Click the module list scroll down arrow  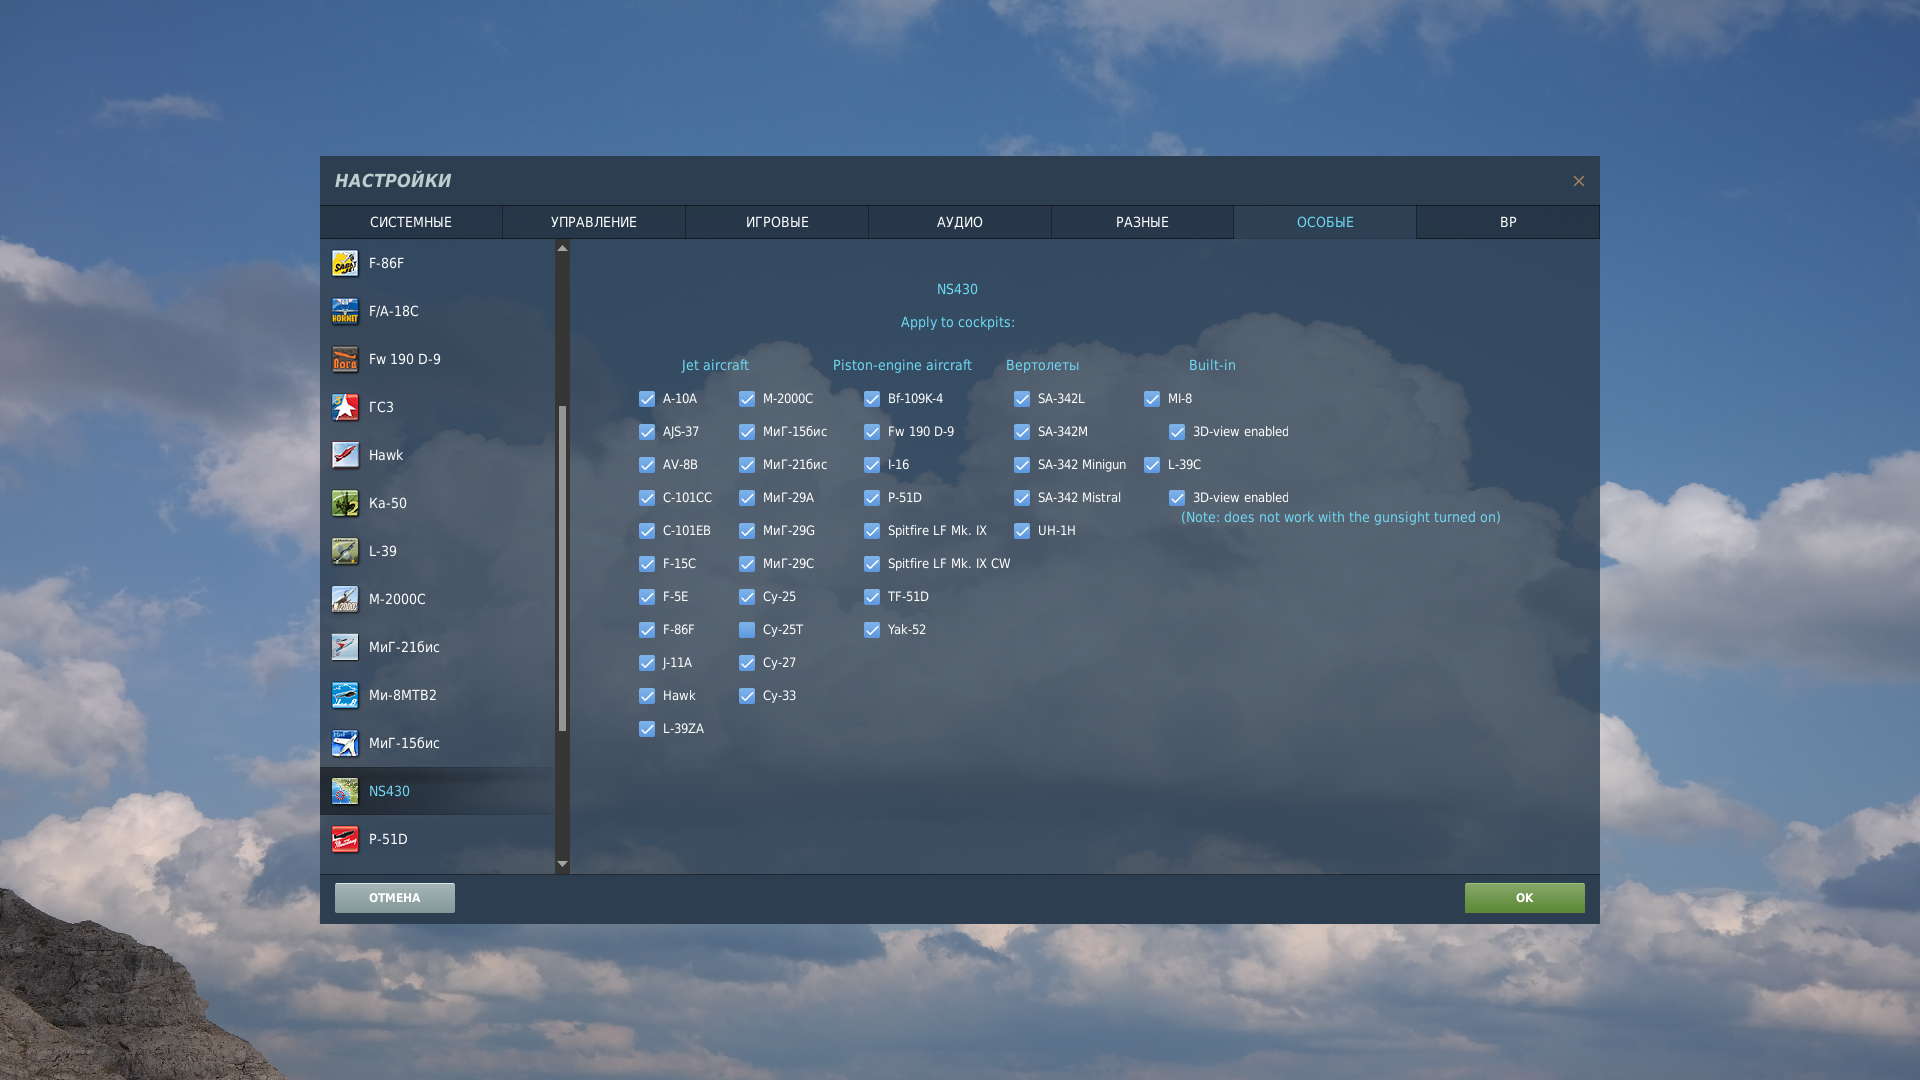(x=562, y=864)
